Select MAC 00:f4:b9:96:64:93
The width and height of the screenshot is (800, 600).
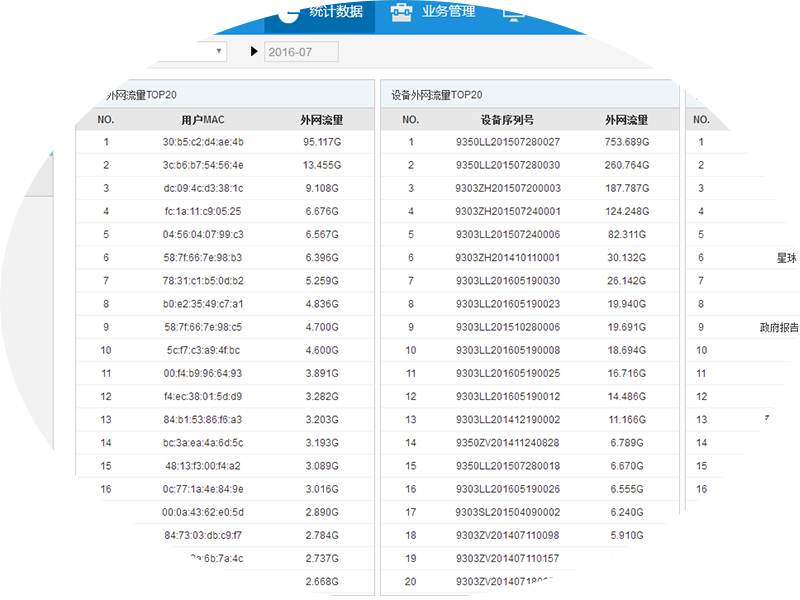[203, 373]
